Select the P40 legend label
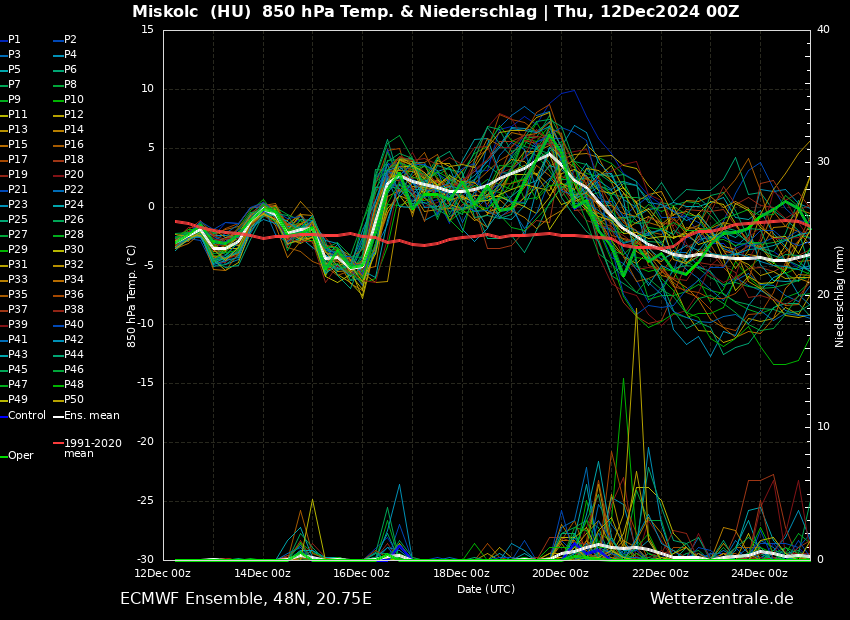This screenshot has height=620, width=850. [73, 325]
